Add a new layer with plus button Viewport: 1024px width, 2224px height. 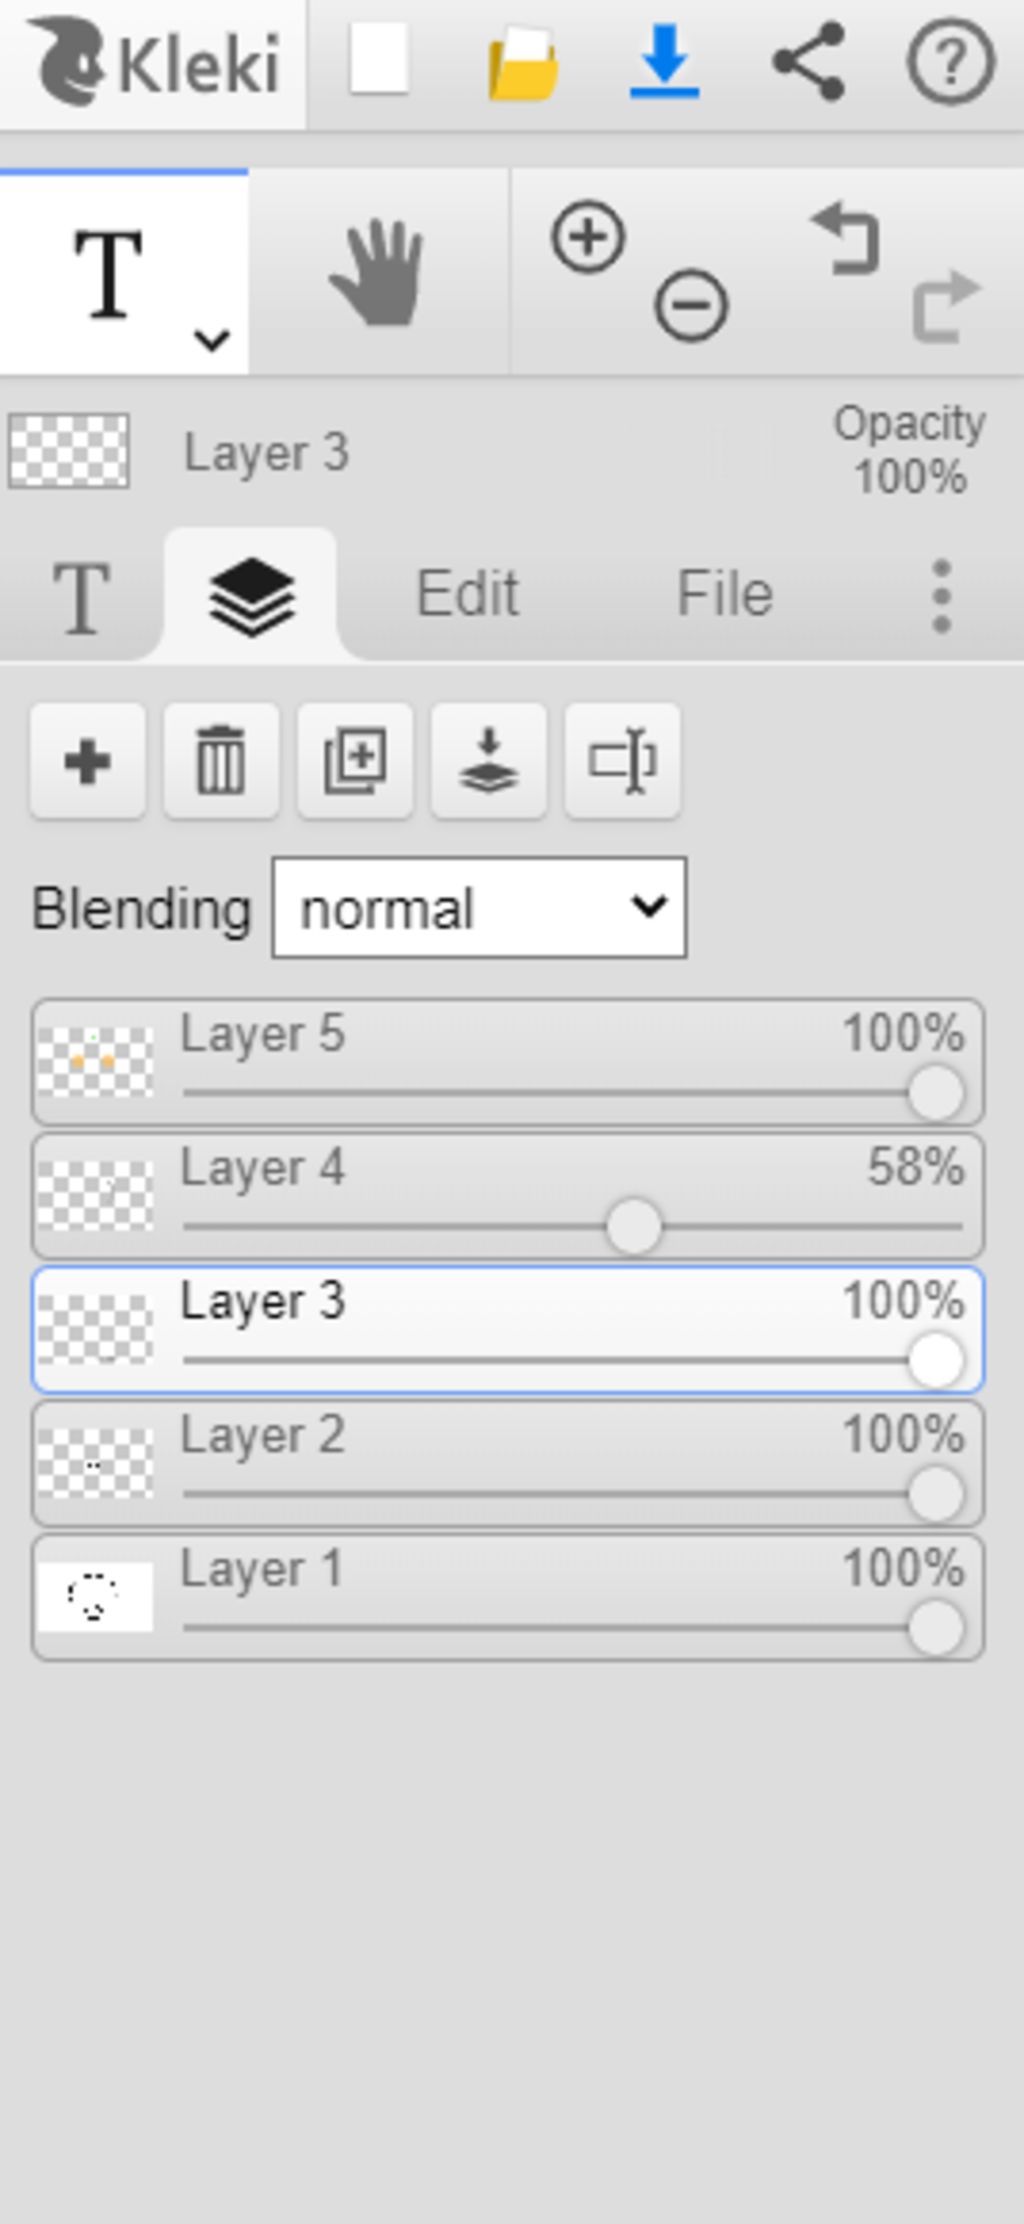point(88,761)
